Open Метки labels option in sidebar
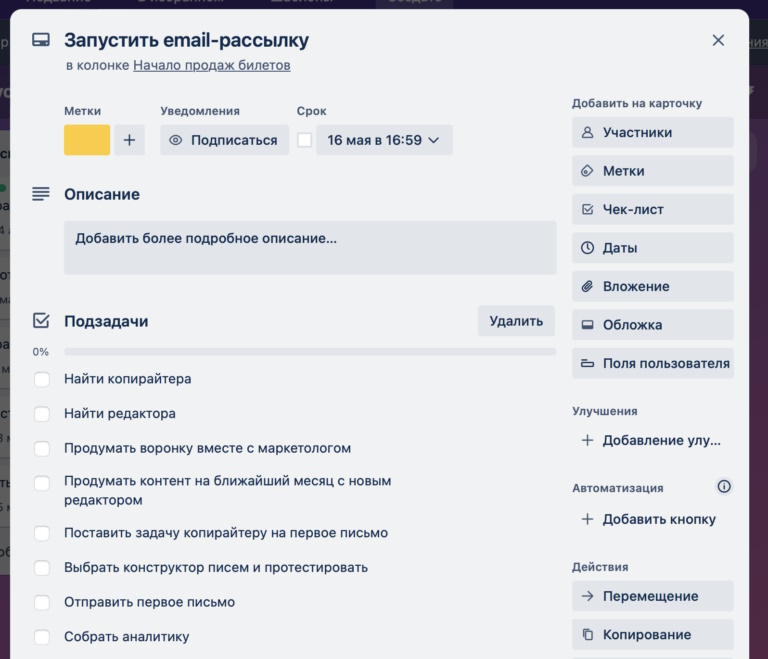Image resolution: width=768 pixels, height=659 pixels. click(652, 171)
